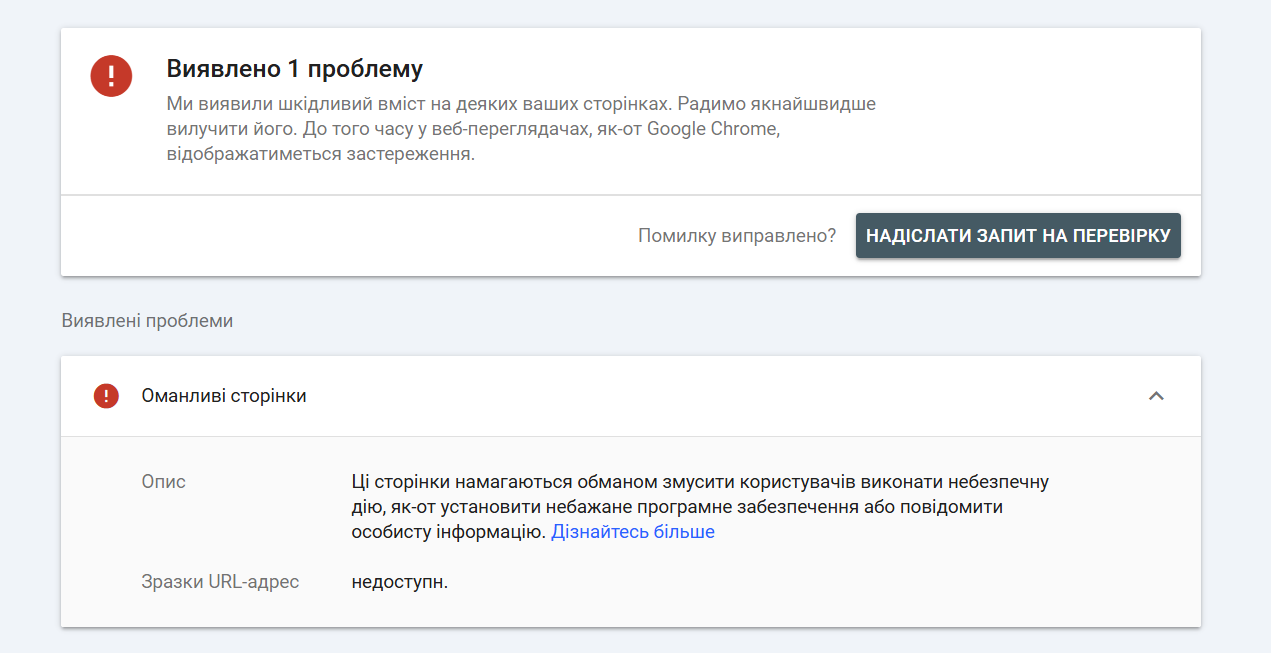The image size is (1271, 653).
Task: Collapse the Оманливі сторінки section chevron
Action: click(1156, 396)
